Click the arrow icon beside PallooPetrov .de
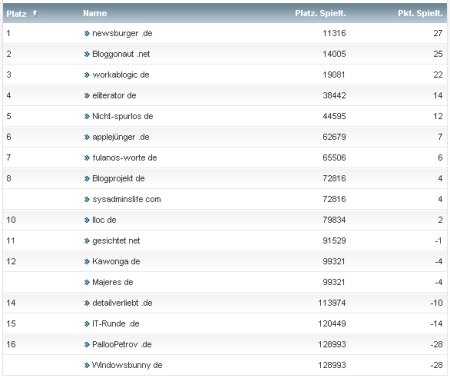Image resolution: width=450 pixels, height=378 pixels. pos(87,344)
